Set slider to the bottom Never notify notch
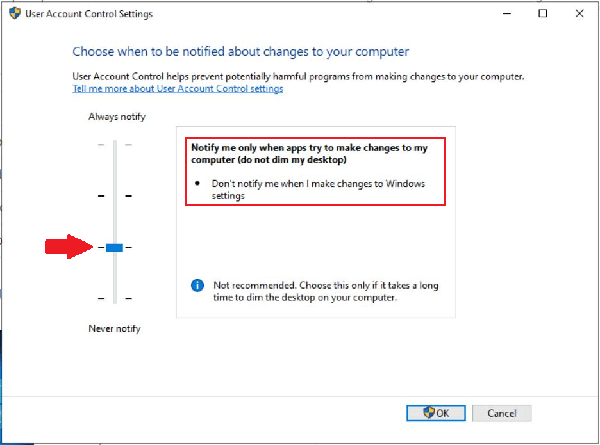Image resolution: width=600 pixels, height=445 pixels. click(114, 298)
